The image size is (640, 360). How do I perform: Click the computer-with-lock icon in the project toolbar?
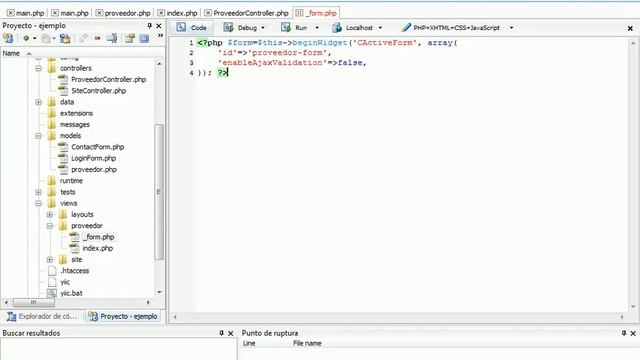[65, 38]
